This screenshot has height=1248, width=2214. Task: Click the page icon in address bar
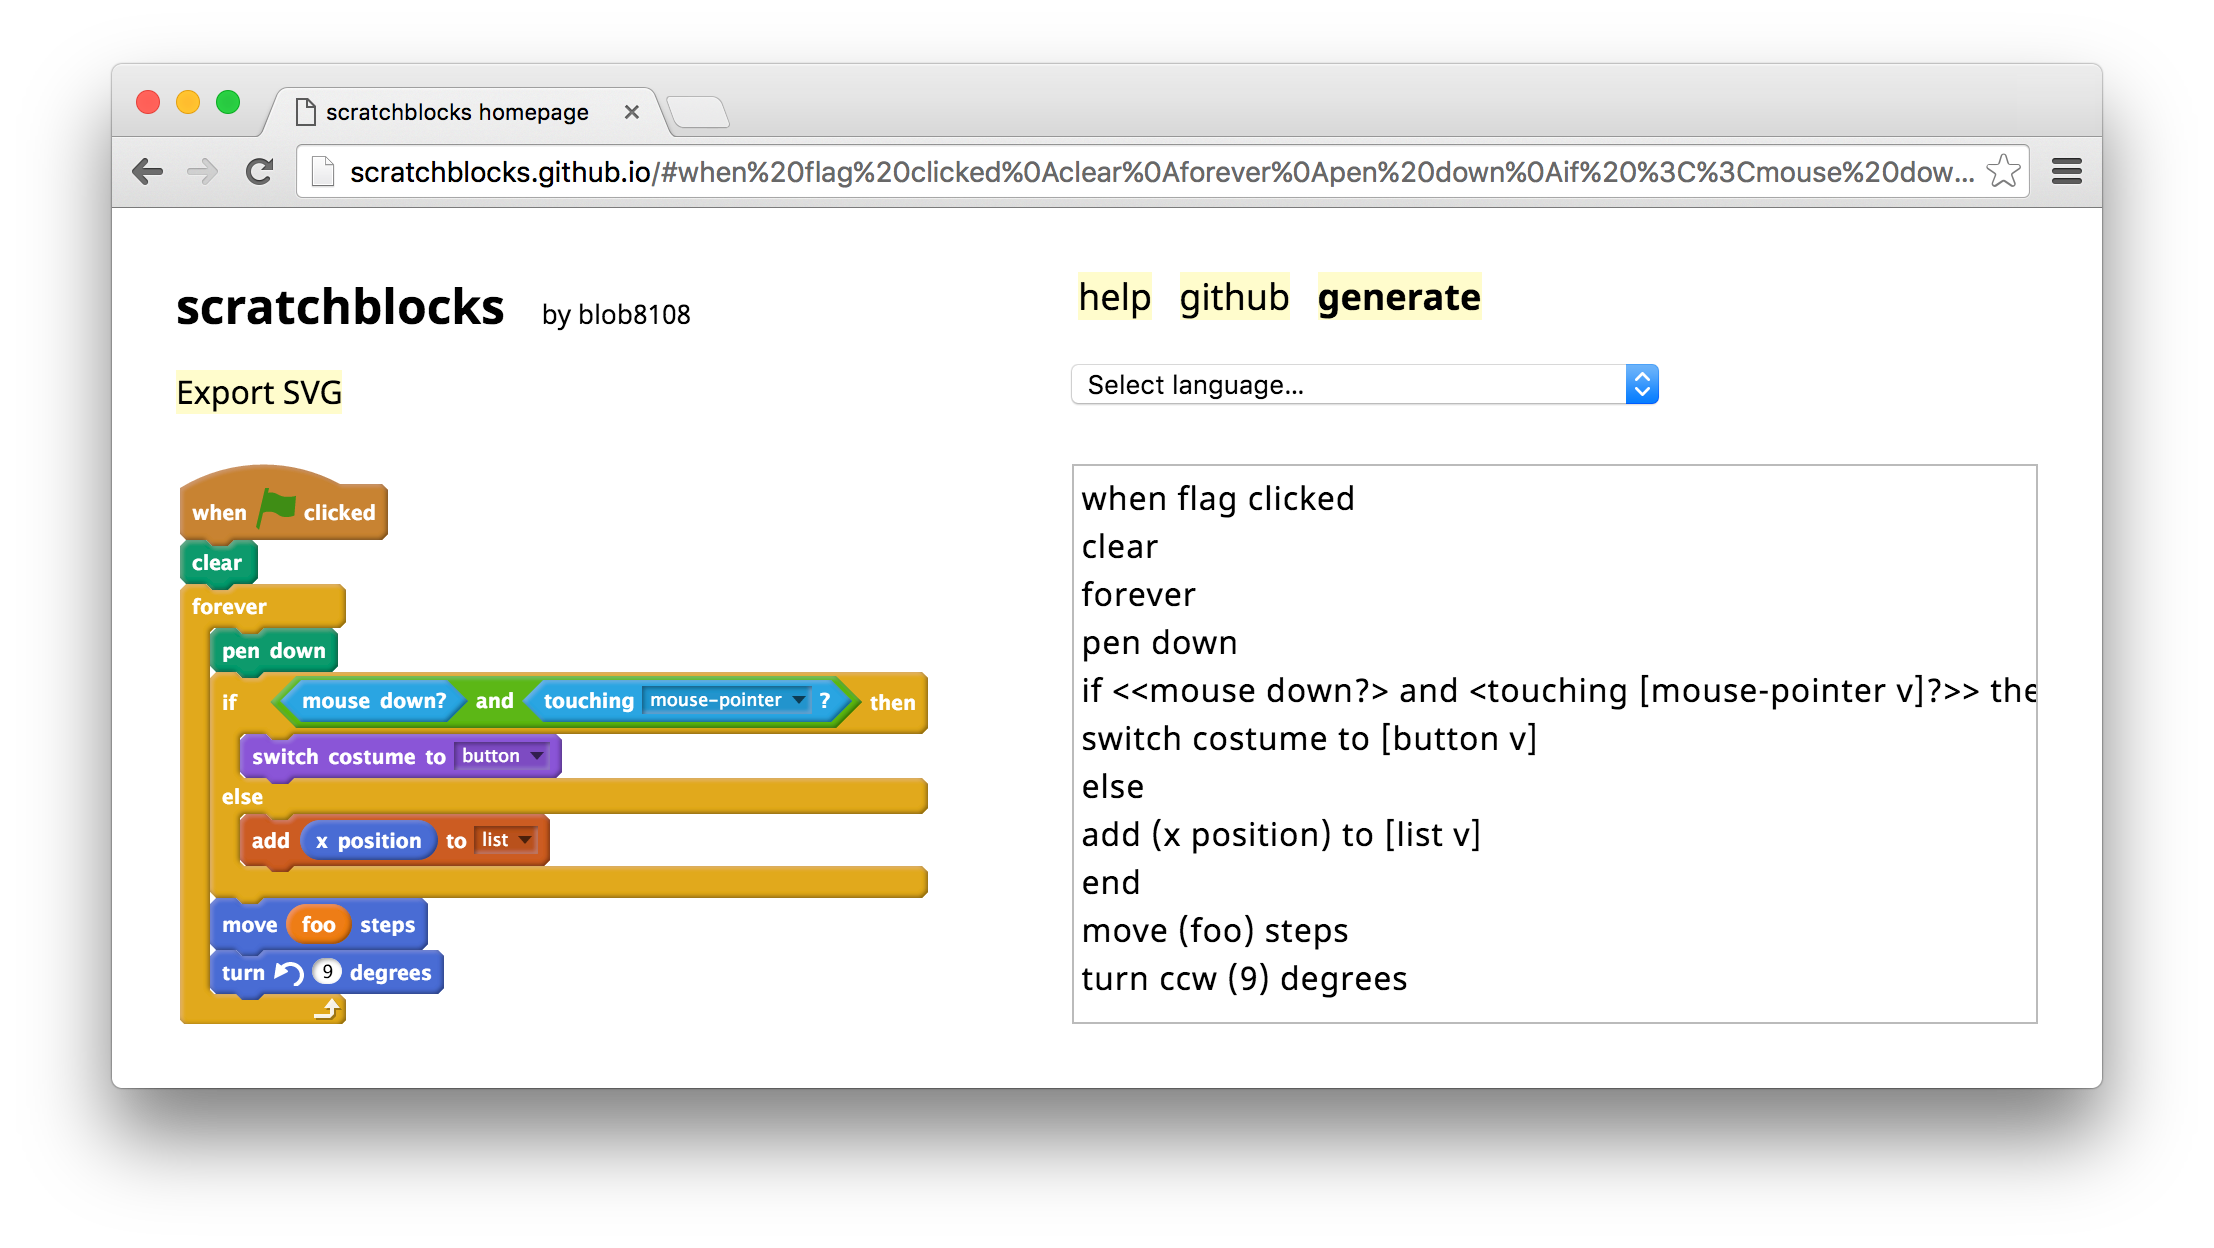pos(322,172)
